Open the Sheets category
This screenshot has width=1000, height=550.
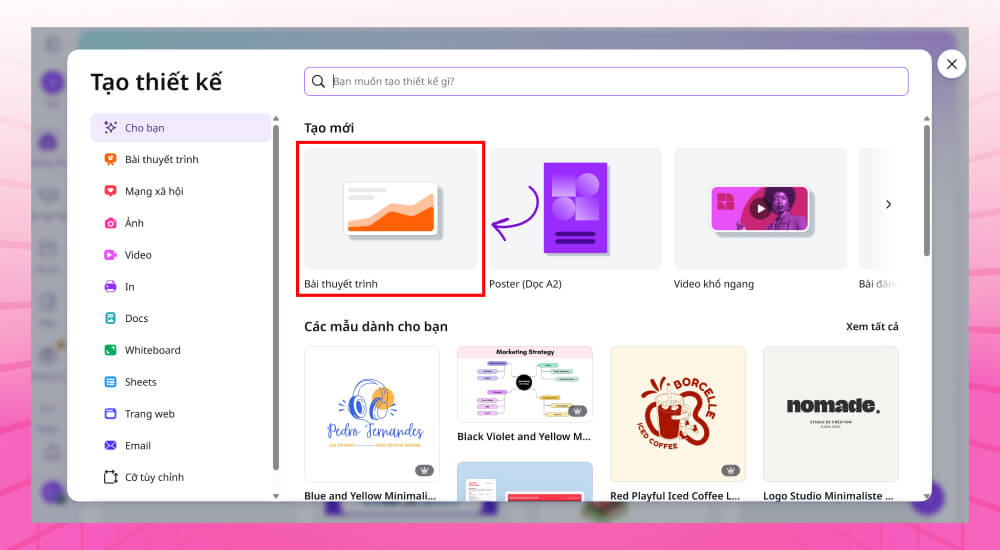180,382
